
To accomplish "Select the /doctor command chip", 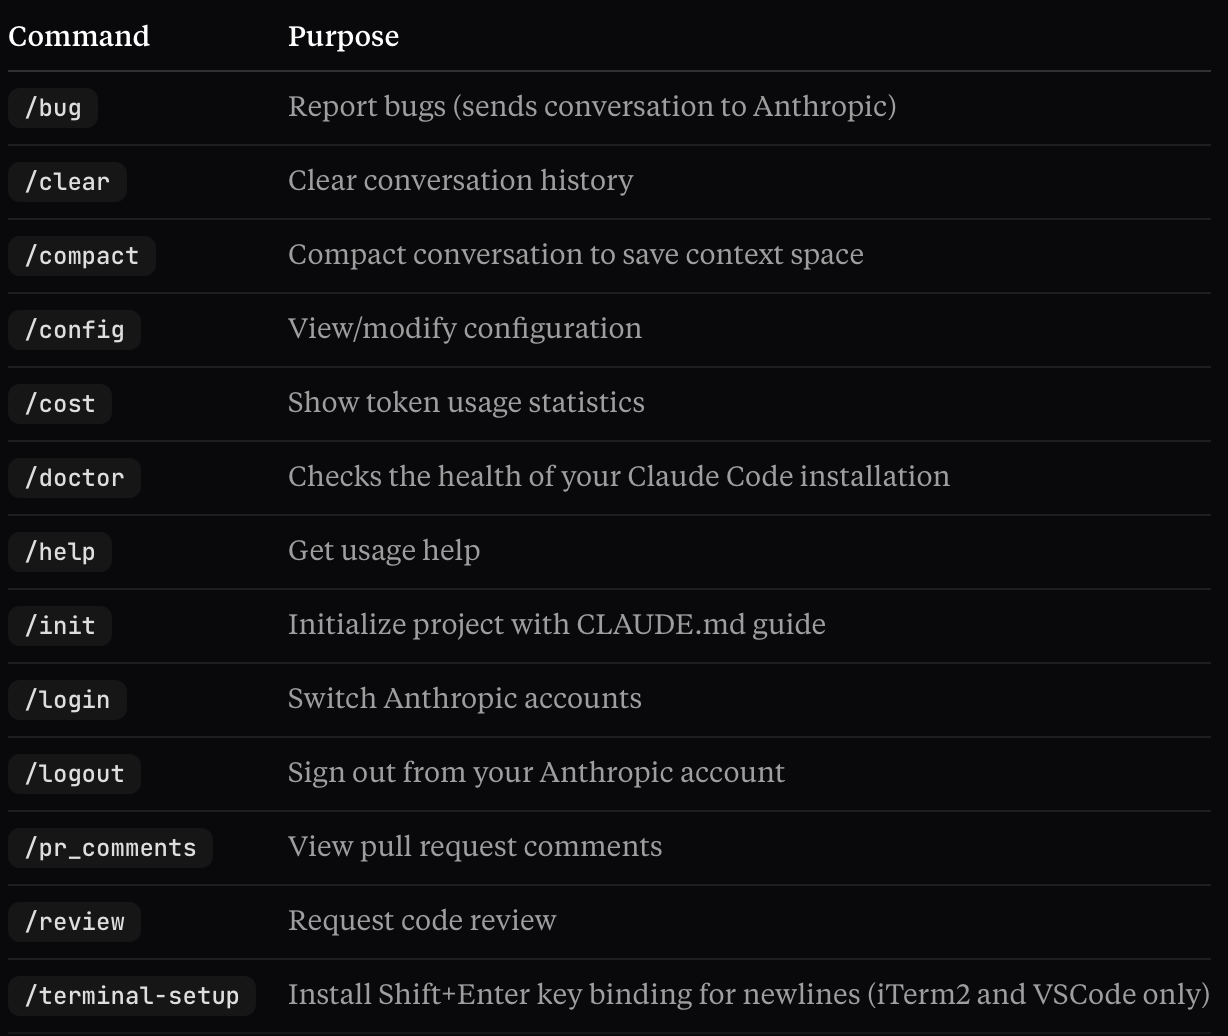I will (74, 477).
